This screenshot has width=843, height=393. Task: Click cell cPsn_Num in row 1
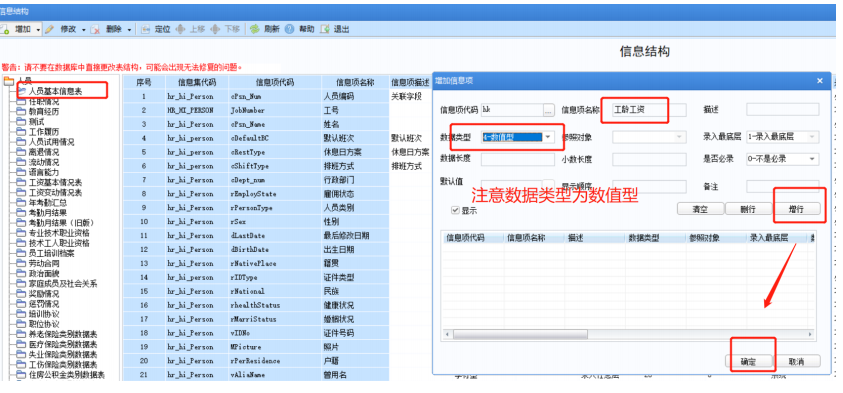pyautogui.click(x=275, y=96)
